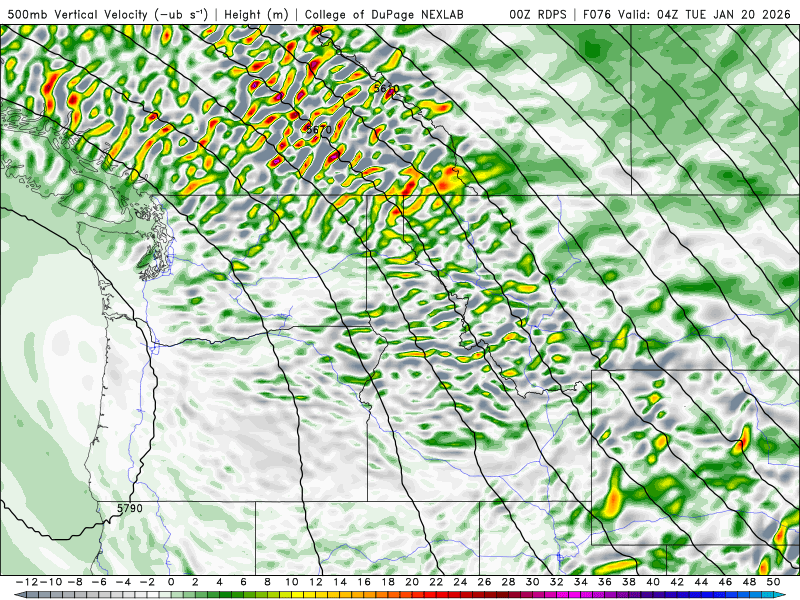Click the 30 tick label on the scale
Screen dimensions: 800x600
(x=532, y=582)
